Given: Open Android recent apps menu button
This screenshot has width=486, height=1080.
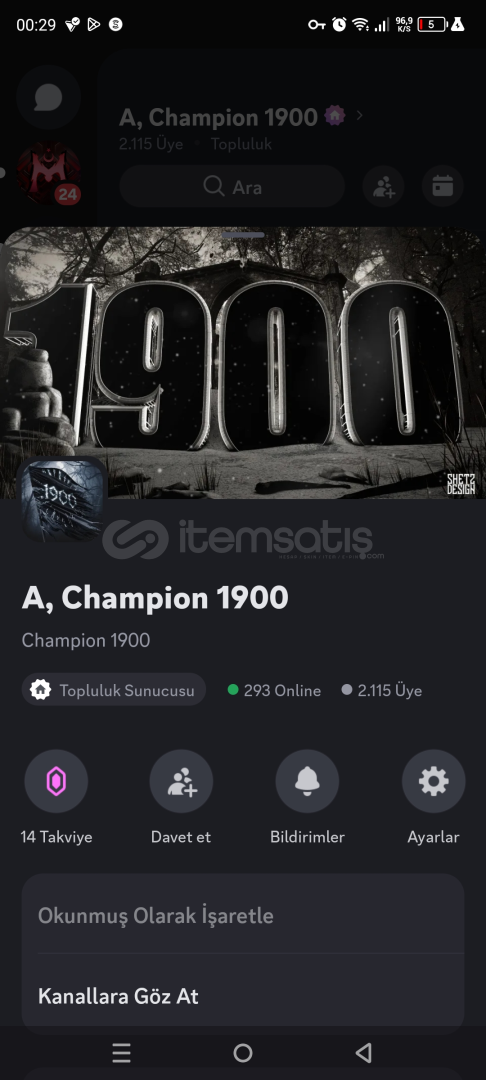Looking at the screenshot, I should [x=121, y=1052].
